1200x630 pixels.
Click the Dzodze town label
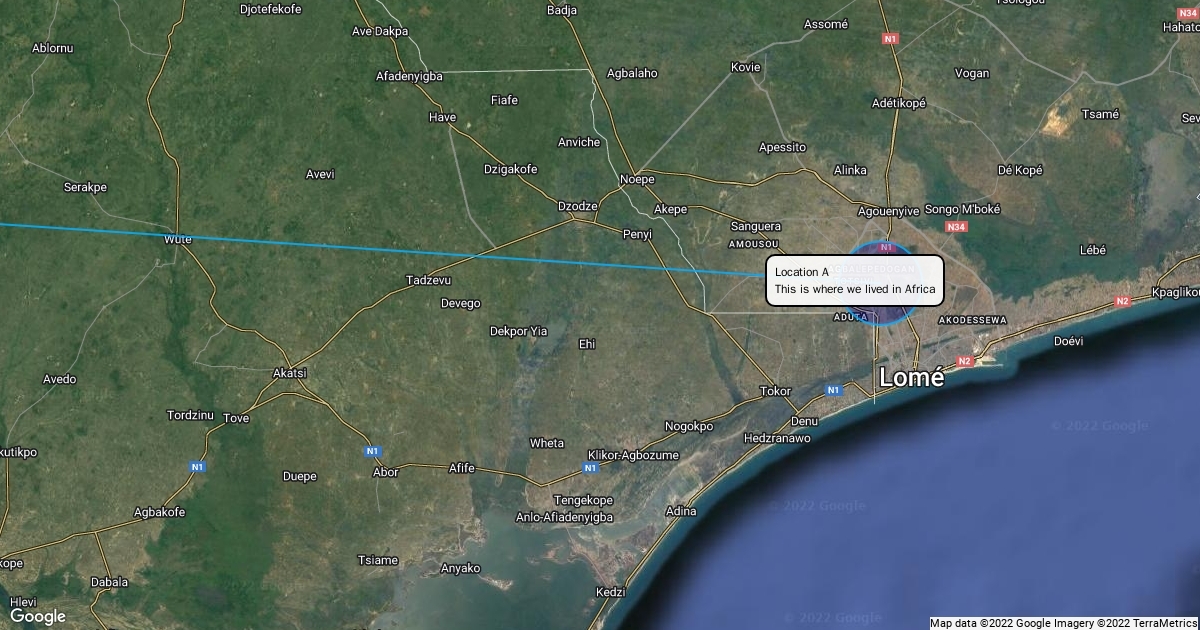click(x=577, y=207)
